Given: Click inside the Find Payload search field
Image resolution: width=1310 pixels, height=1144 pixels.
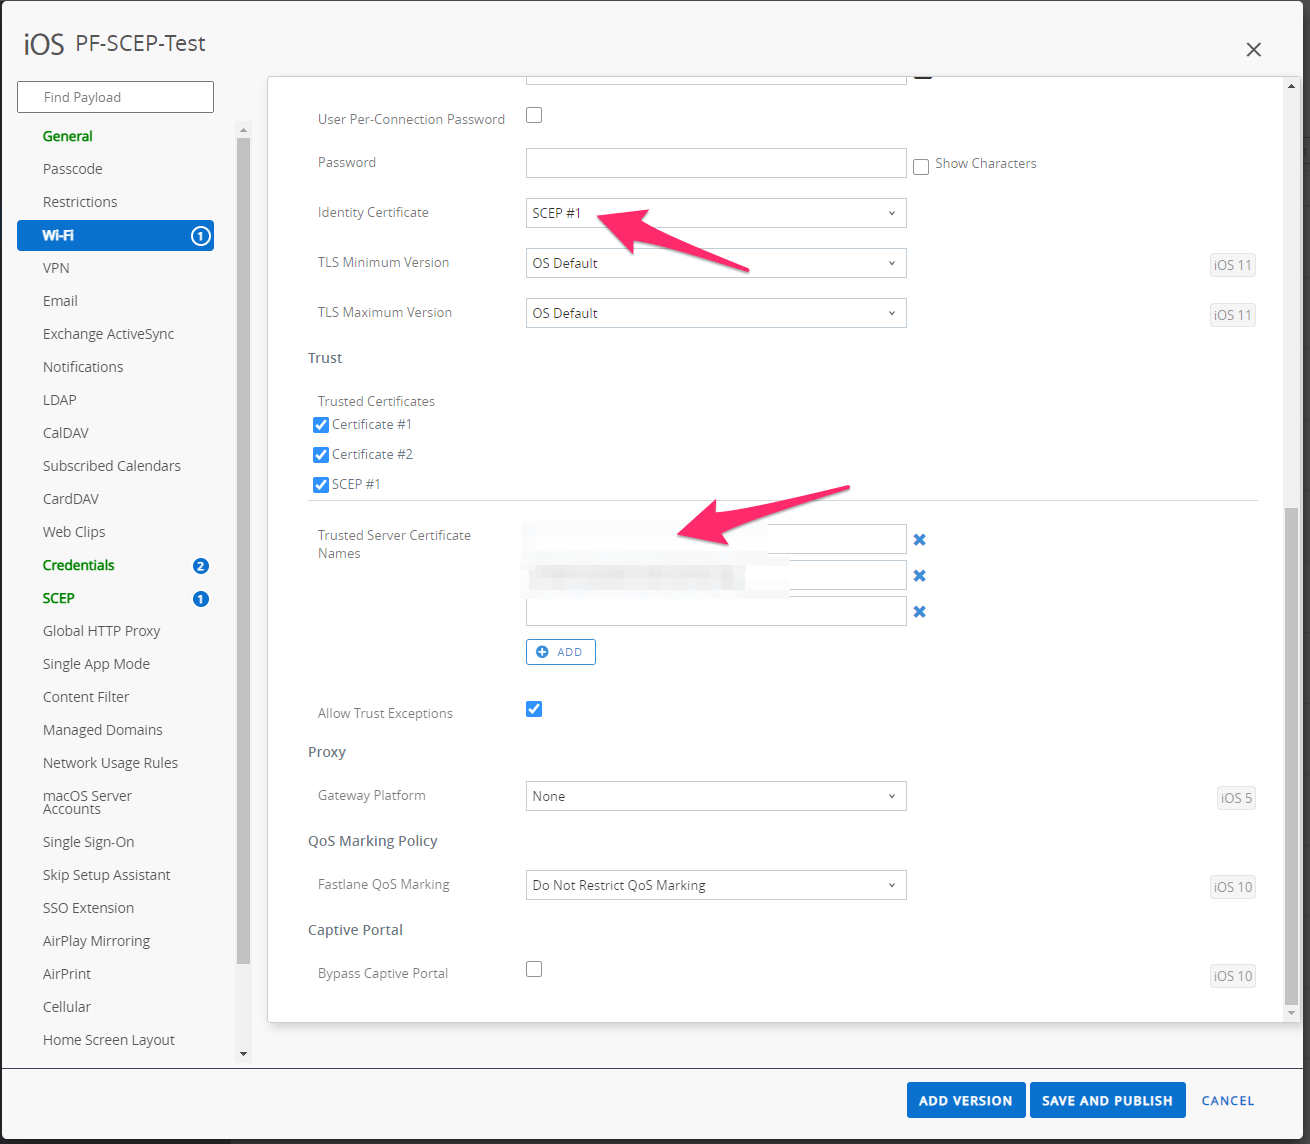Looking at the screenshot, I should [115, 96].
